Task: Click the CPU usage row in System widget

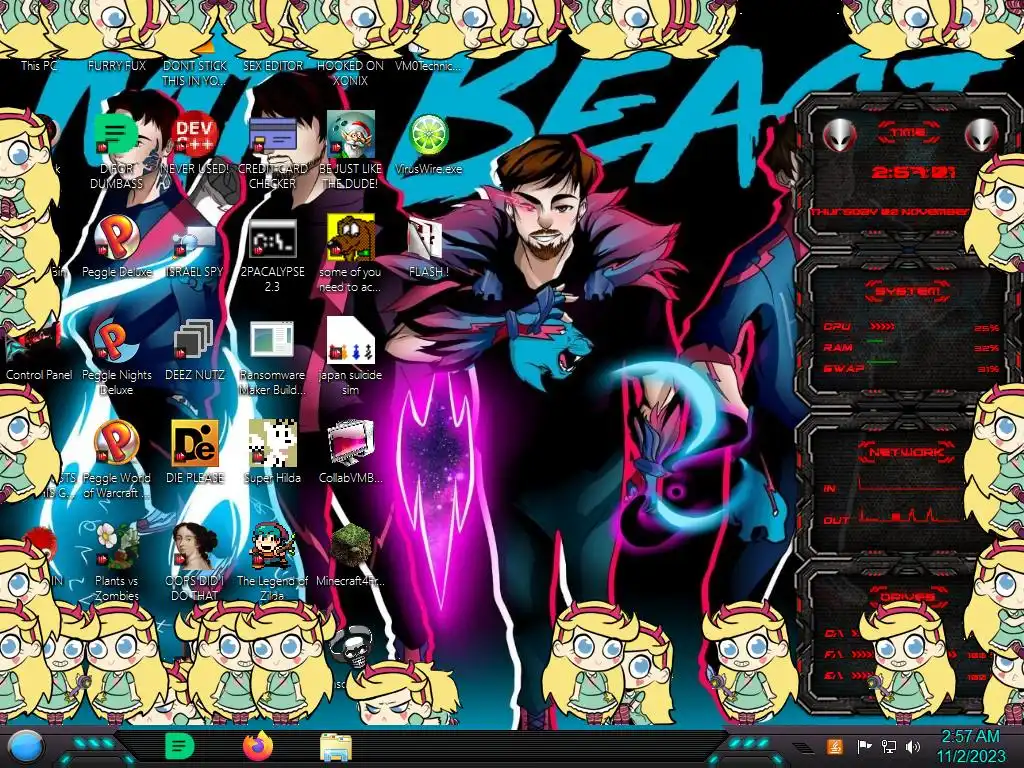Action: (x=911, y=327)
